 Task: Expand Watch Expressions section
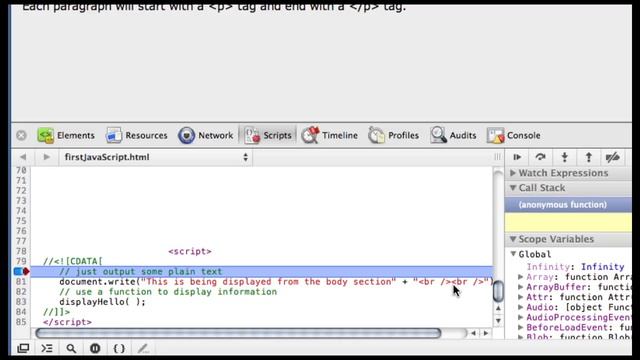coord(513,173)
